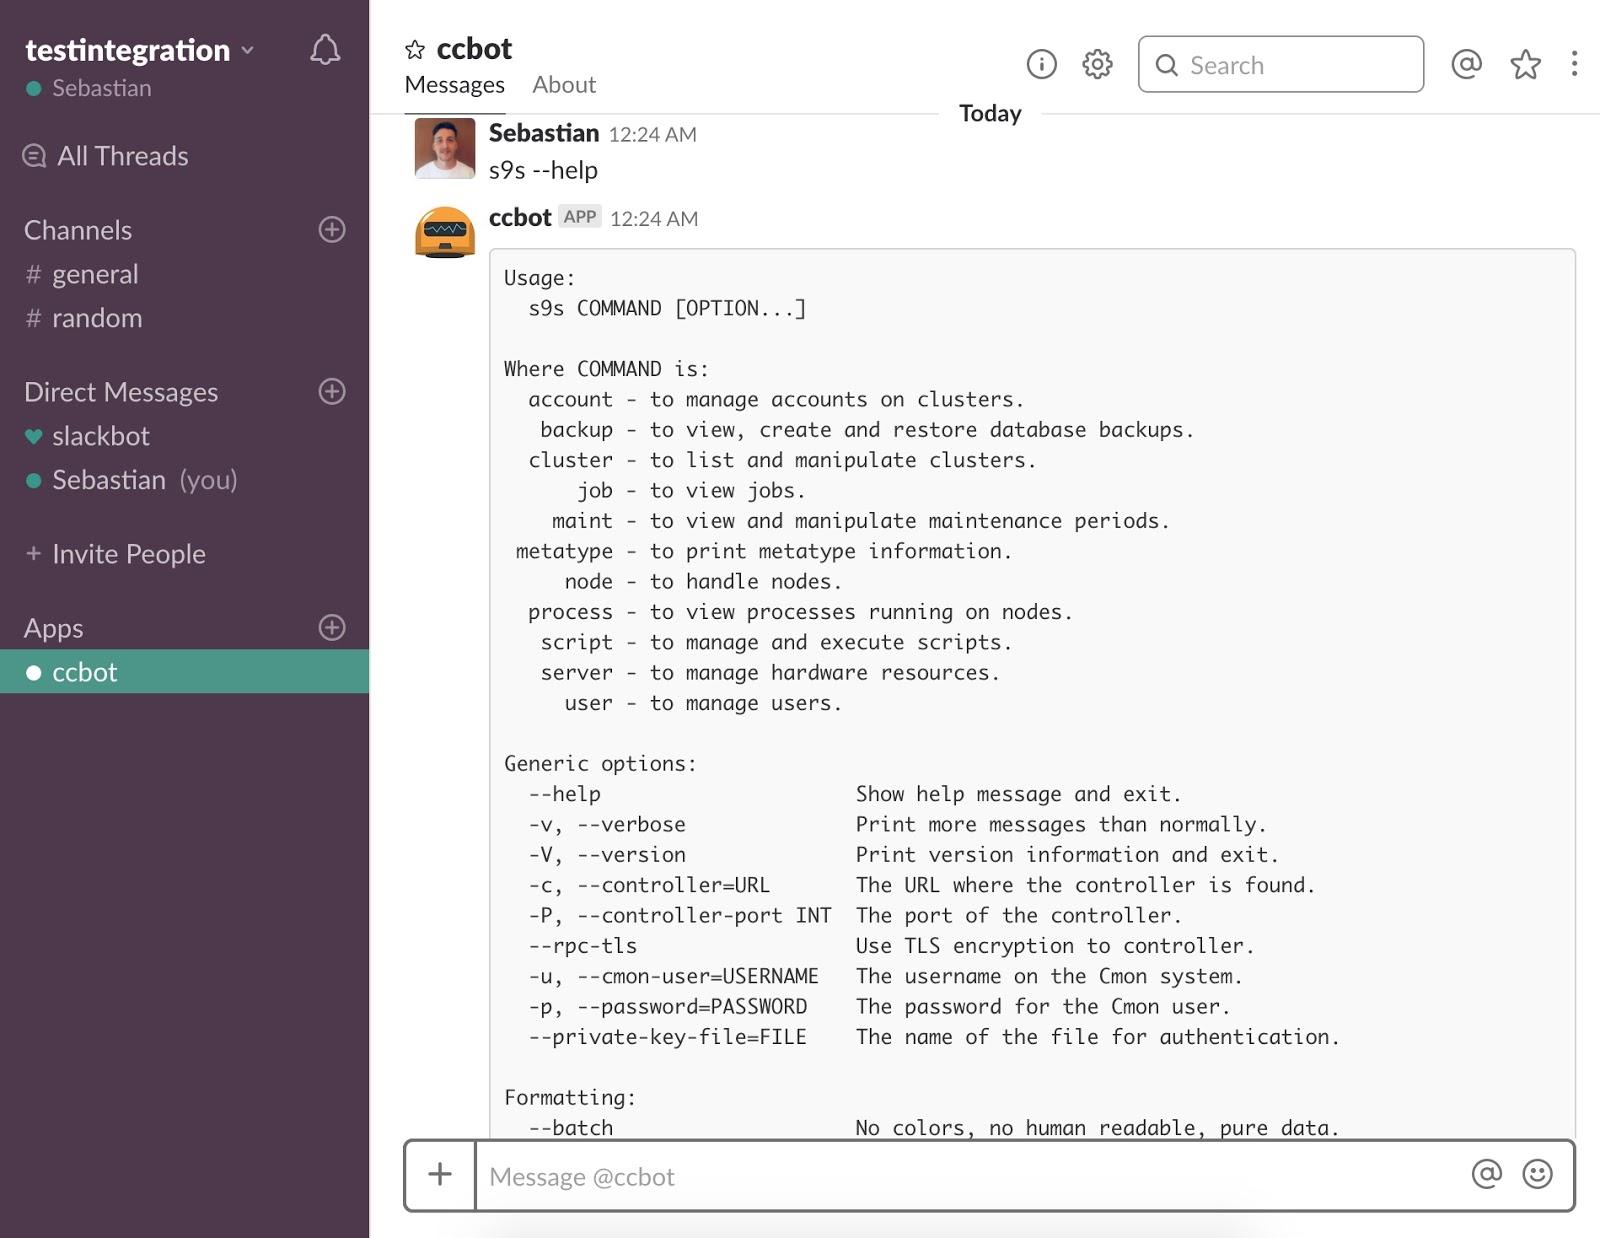Open mentions and reactions in header
The image size is (1600, 1238).
pyautogui.click(x=1466, y=64)
